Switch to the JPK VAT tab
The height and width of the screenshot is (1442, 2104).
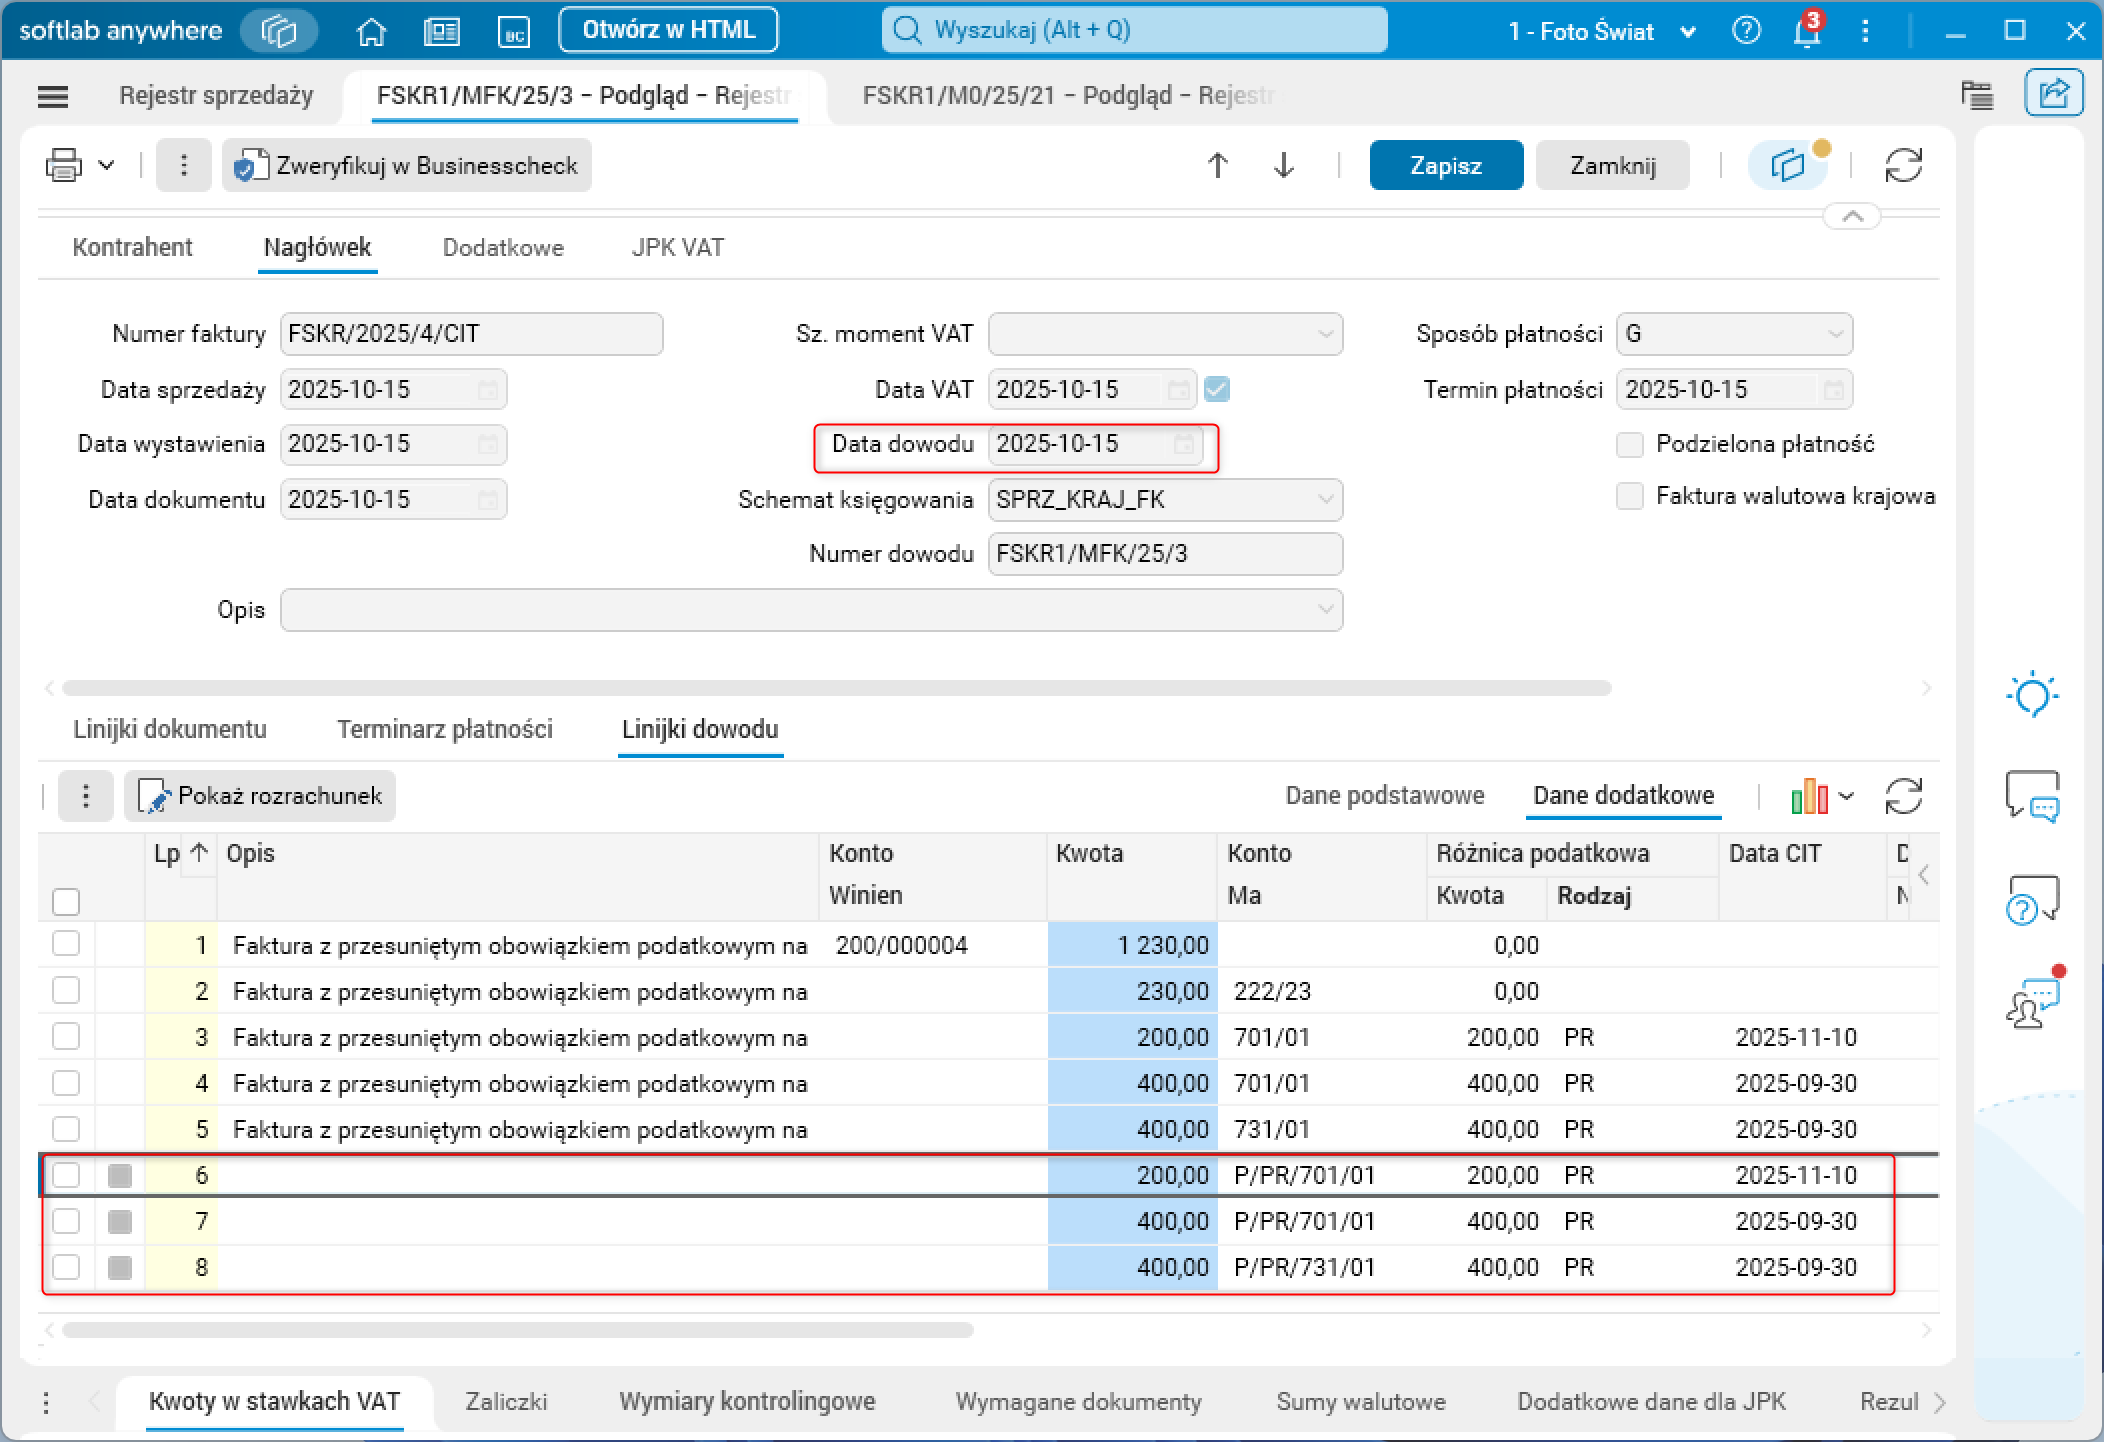coord(677,247)
